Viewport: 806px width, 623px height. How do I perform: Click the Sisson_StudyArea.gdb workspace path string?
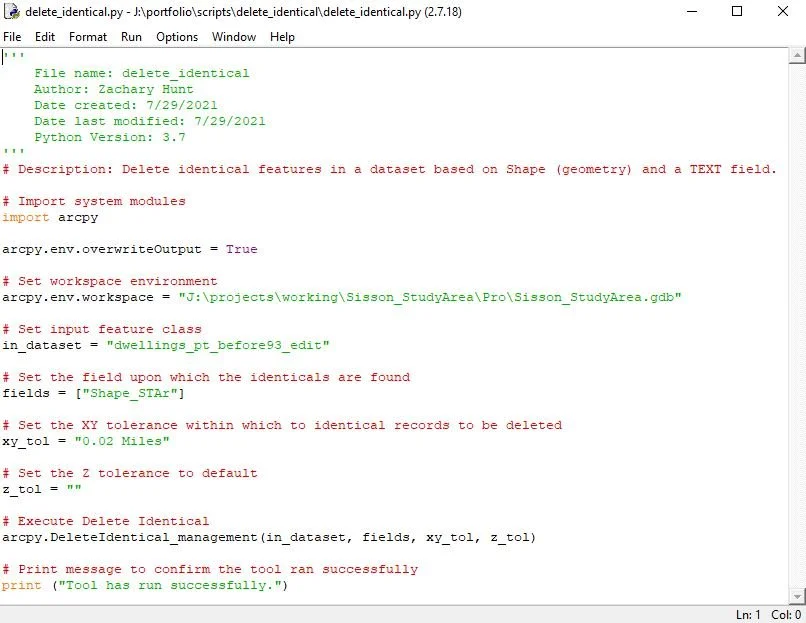(430, 297)
